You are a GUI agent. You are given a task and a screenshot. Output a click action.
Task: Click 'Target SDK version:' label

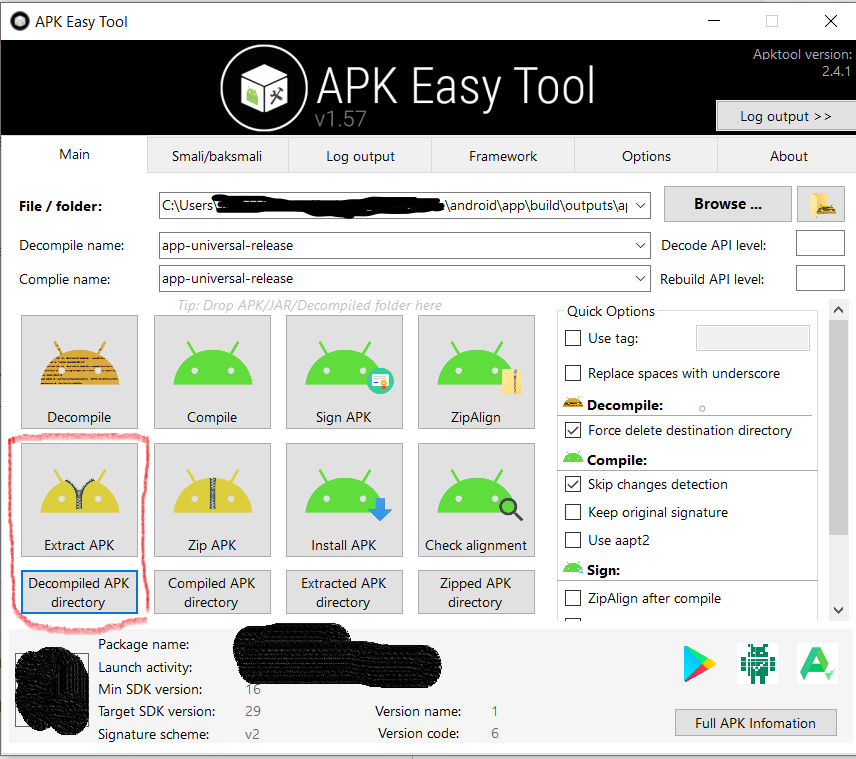click(x=157, y=711)
